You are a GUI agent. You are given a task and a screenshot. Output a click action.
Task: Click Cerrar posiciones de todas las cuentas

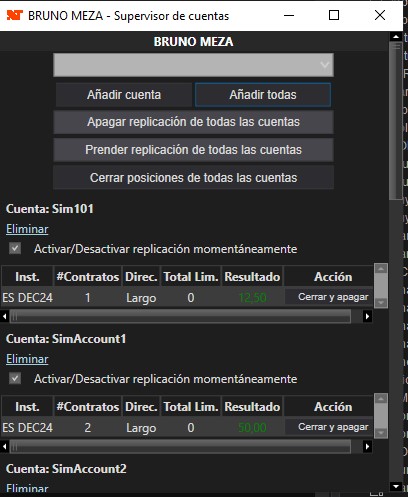coord(193,178)
